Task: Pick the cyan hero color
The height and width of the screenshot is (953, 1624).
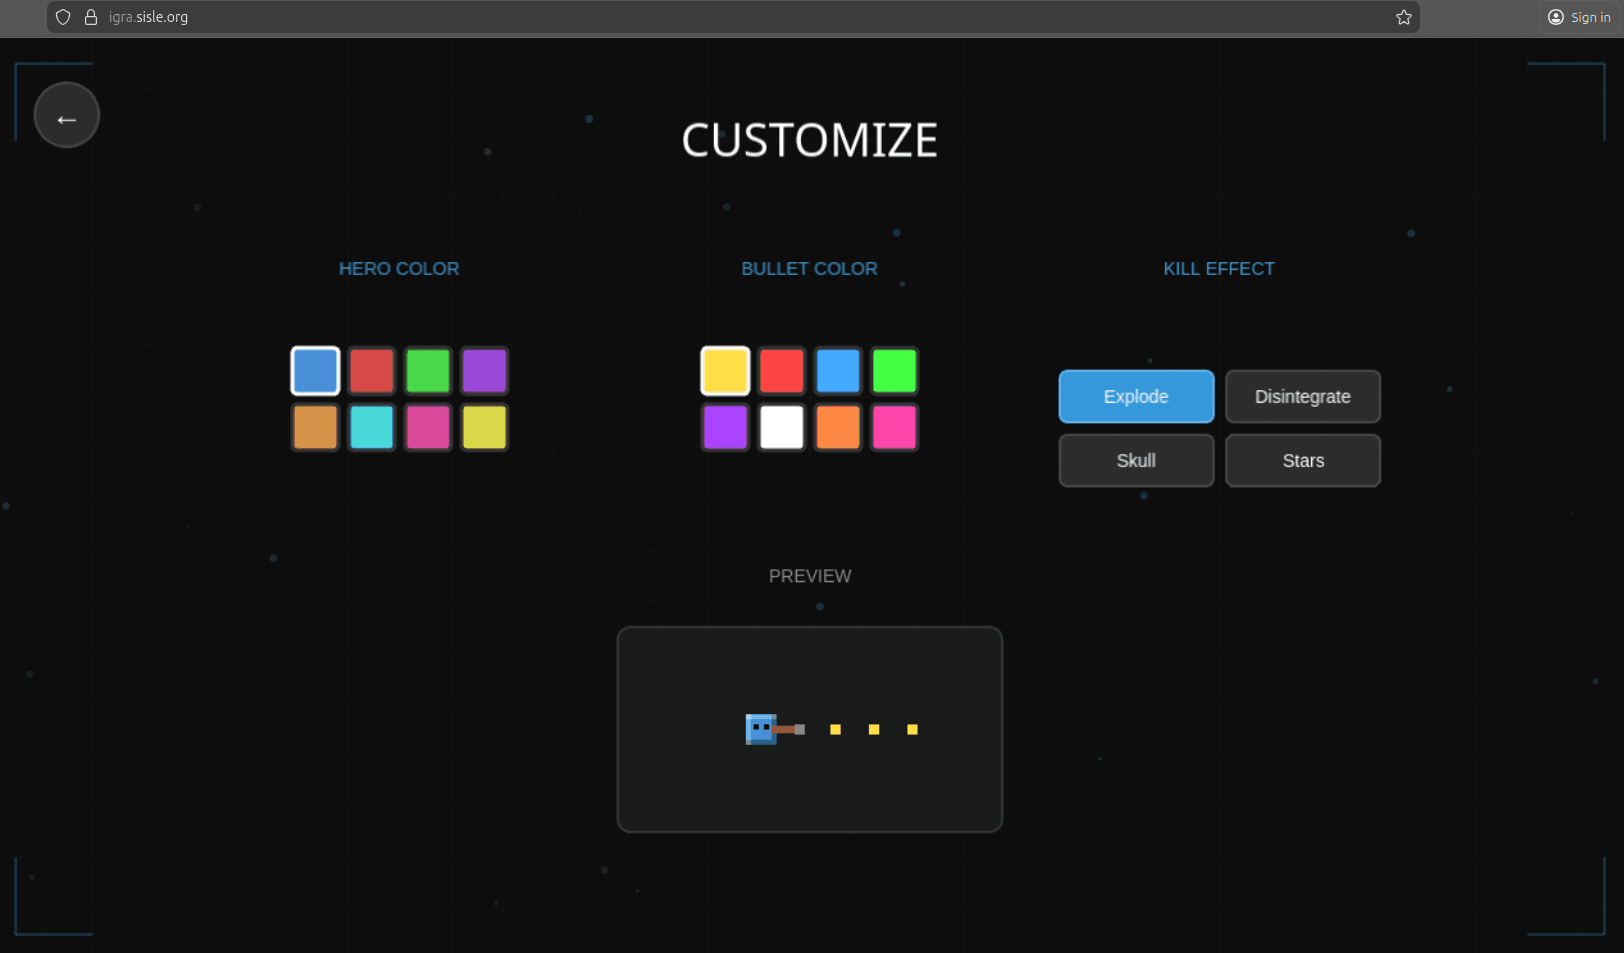Action: 372,427
